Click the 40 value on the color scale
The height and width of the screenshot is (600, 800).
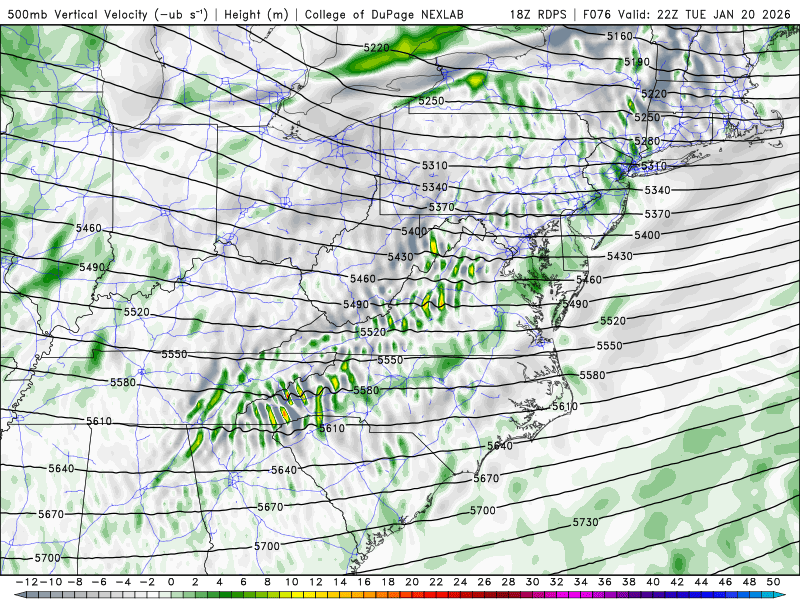pyautogui.click(x=653, y=582)
